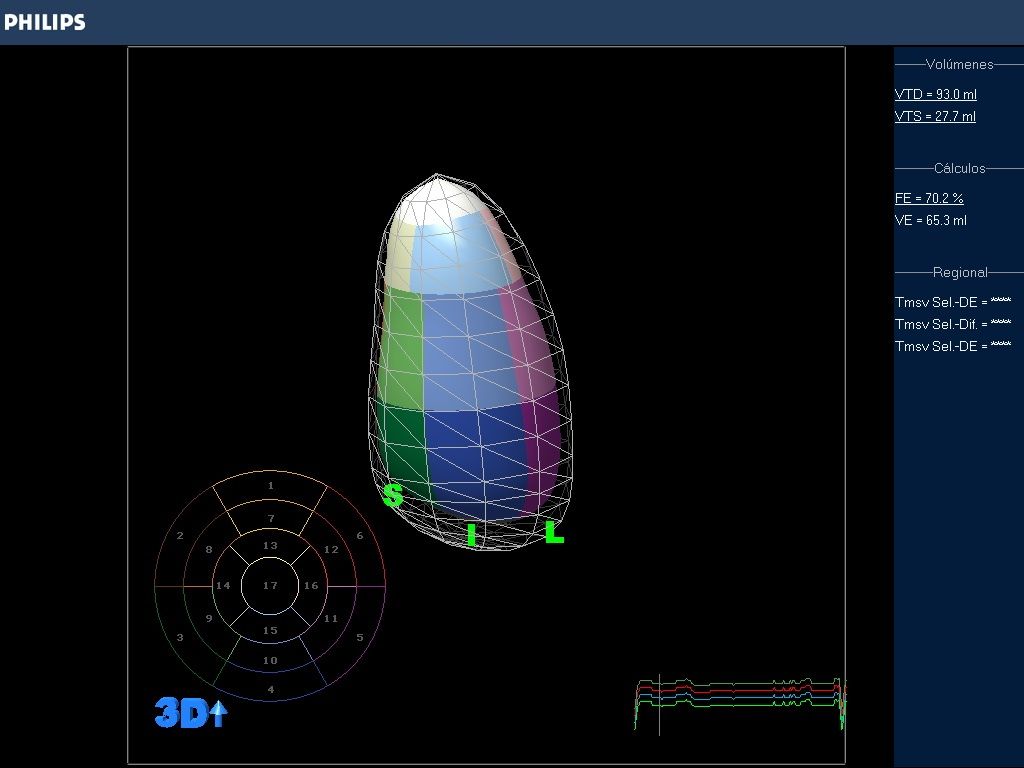The width and height of the screenshot is (1024, 768).
Task: Click the green L marker beside the model
Action: (554, 533)
